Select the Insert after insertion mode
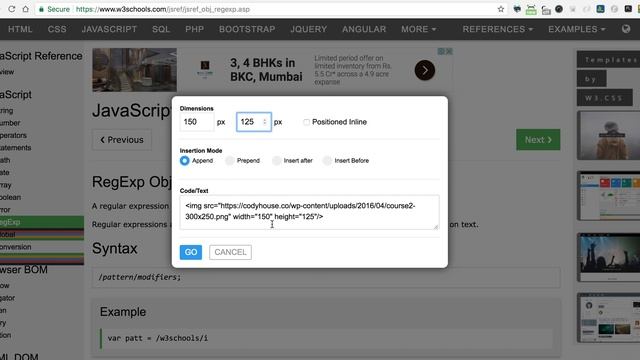640x360 pixels. 277,160
